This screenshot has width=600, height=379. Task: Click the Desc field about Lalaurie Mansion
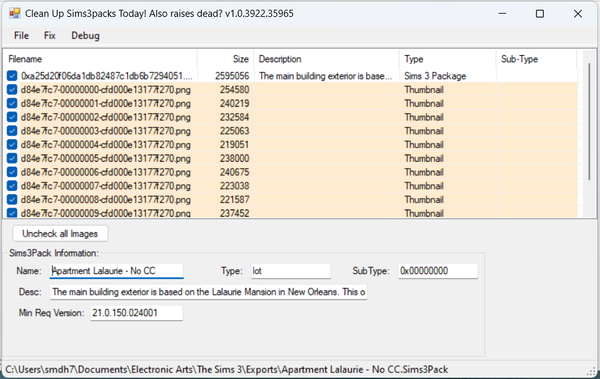209,292
